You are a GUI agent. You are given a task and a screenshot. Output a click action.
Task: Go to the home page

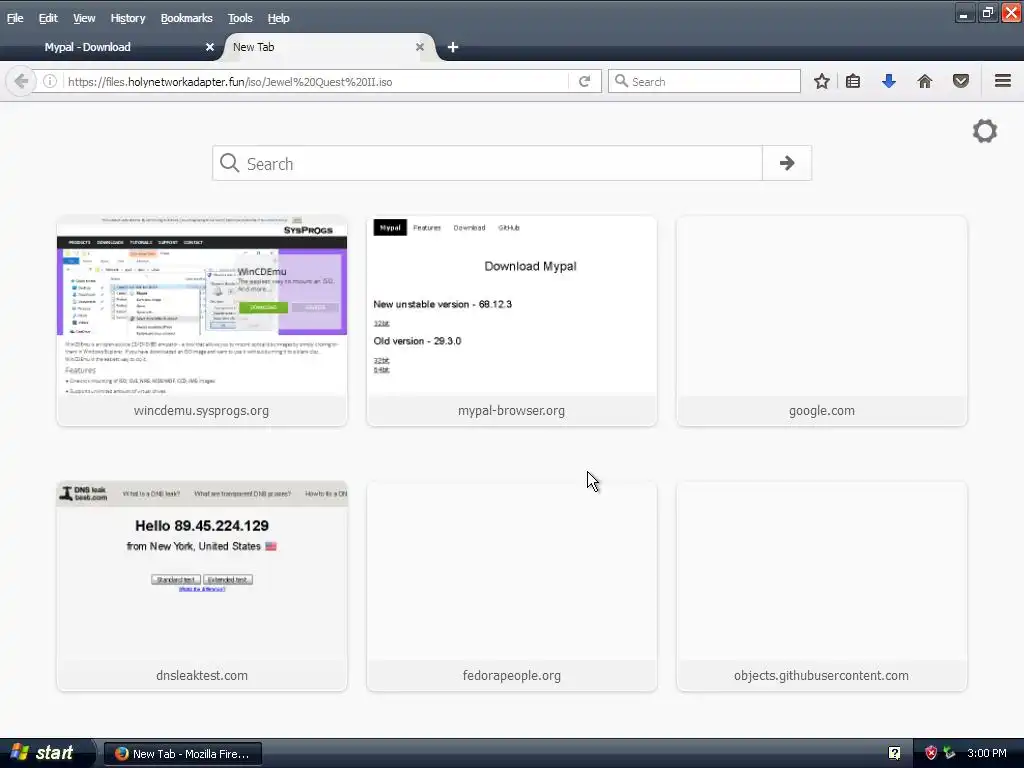pos(924,82)
